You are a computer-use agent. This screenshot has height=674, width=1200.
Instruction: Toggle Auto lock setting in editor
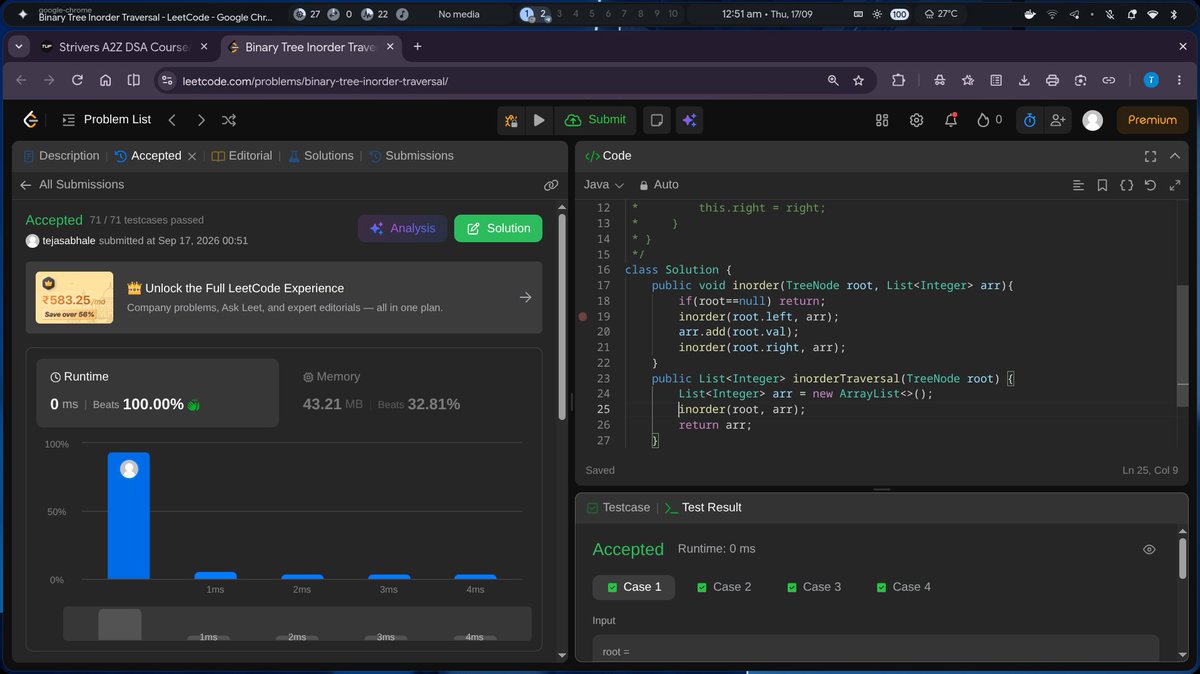(658, 185)
